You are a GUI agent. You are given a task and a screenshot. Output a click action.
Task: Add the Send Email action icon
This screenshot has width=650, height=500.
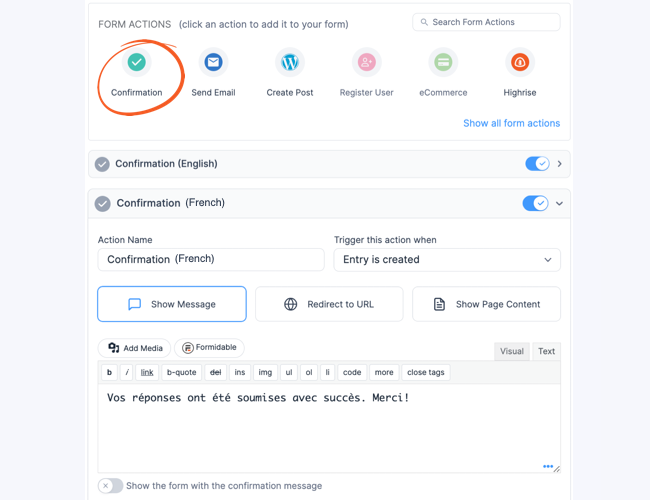[x=213, y=63]
